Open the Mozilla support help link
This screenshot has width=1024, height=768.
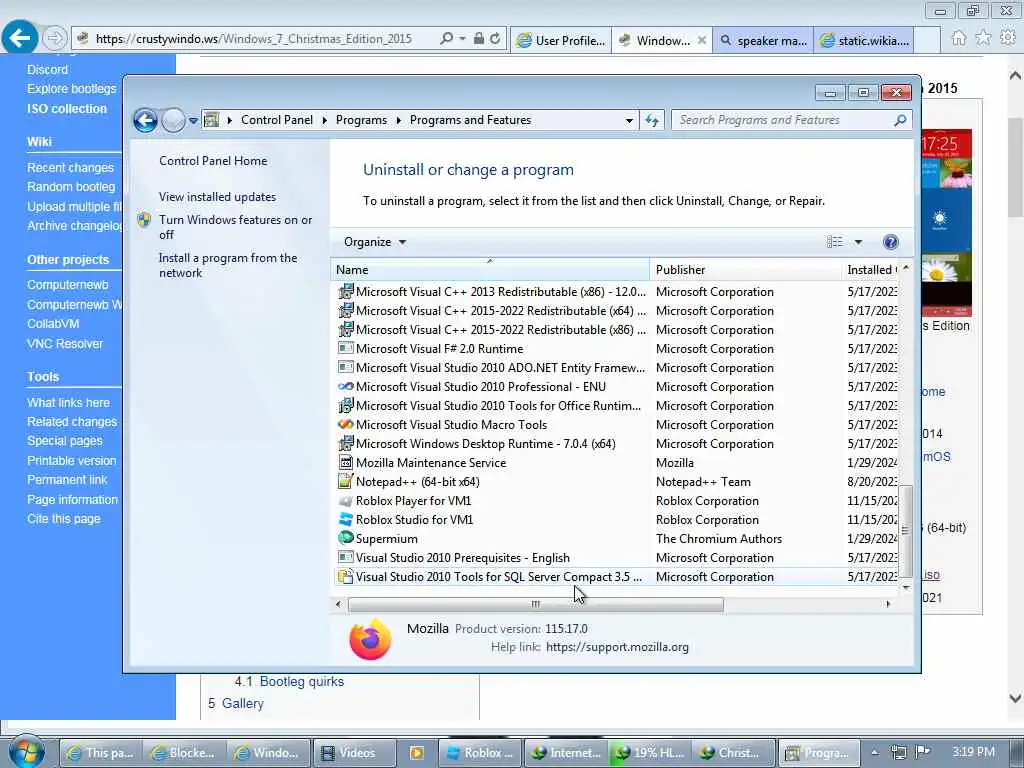tap(617, 647)
